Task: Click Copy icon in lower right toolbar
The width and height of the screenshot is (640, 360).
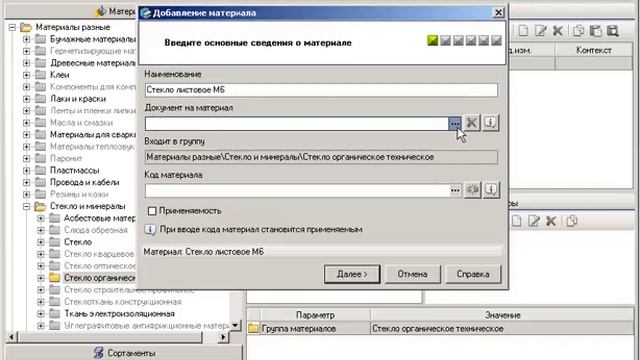Action: click(571, 221)
